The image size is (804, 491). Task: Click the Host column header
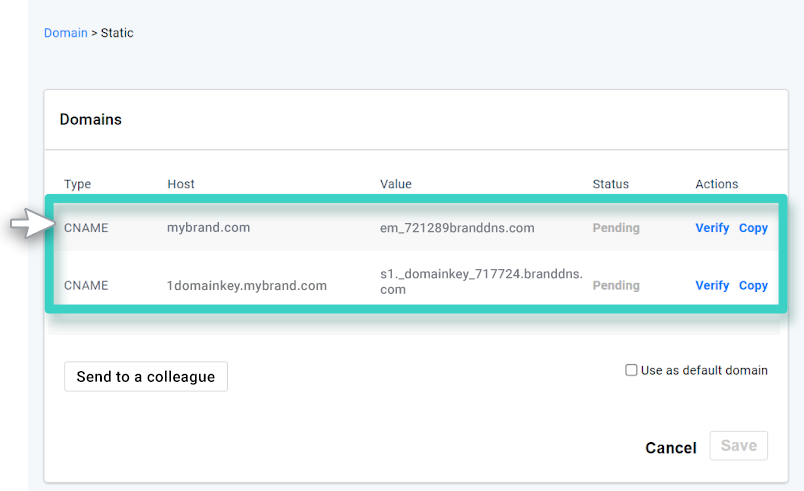click(x=181, y=184)
